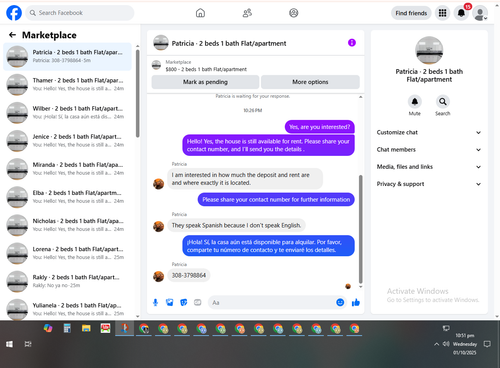
Task: Open Elba's chat in the list
Action: coord(67,197)
